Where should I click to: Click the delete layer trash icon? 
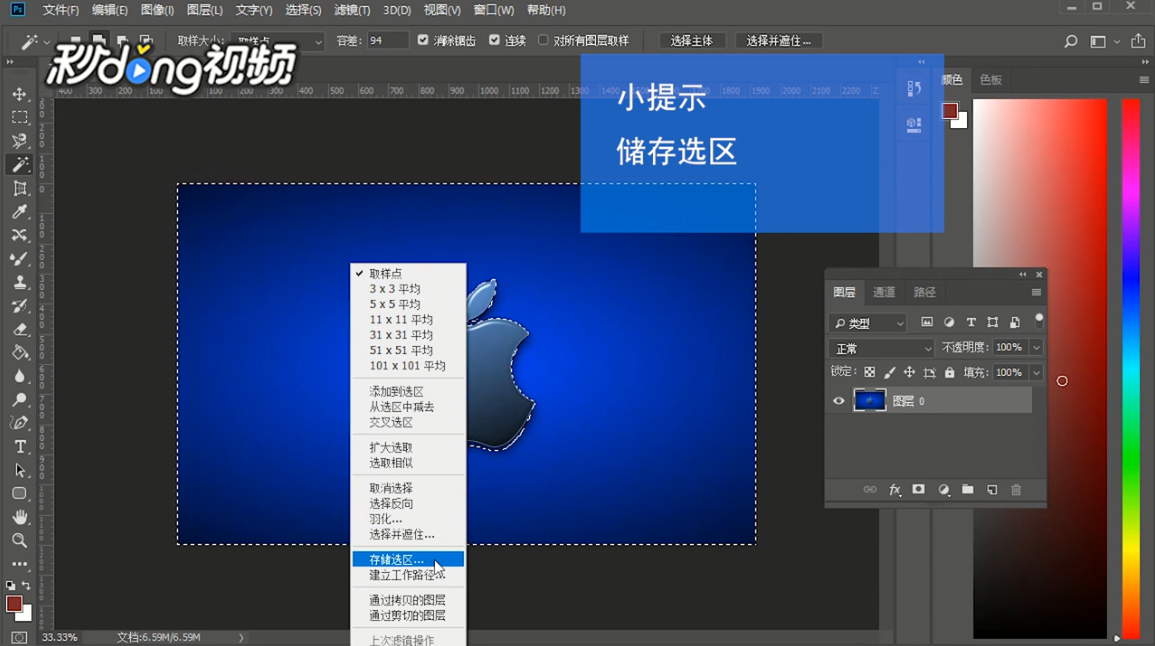point(1017,490)
